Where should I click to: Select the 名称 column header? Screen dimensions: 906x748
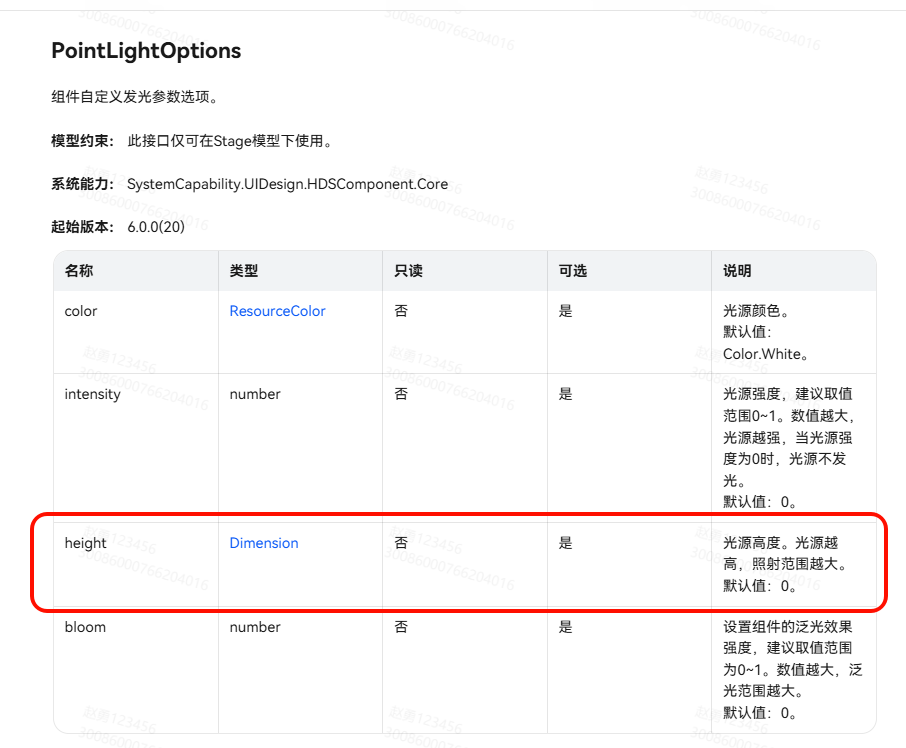[79, 271]
